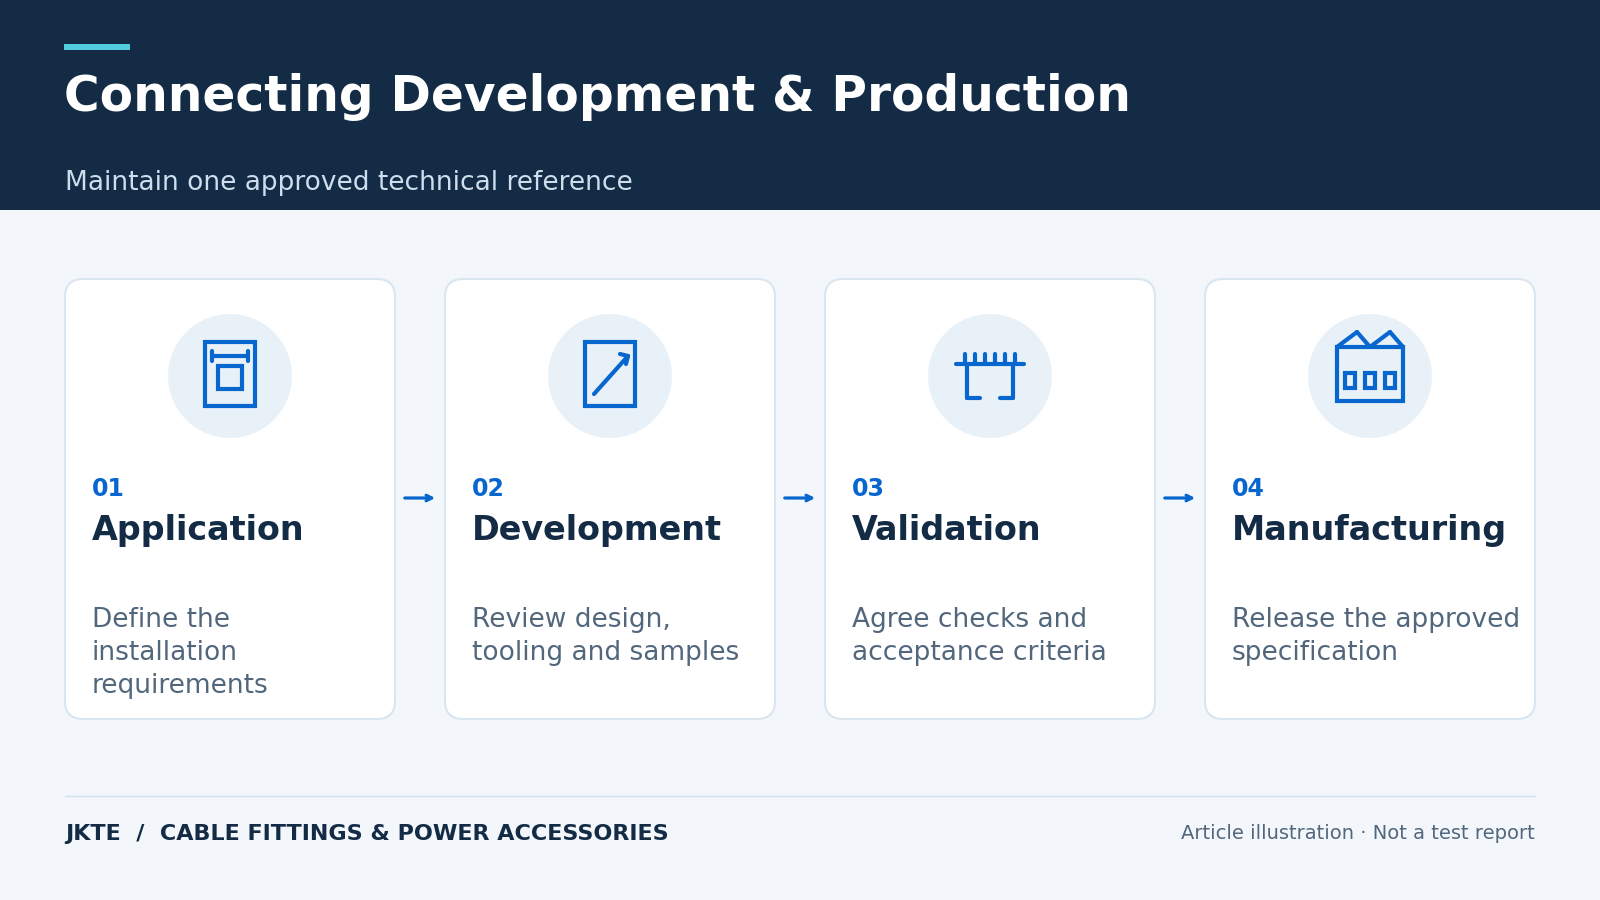Click the step number 01
Screen dimensions: 1600x900
[107, 488]
